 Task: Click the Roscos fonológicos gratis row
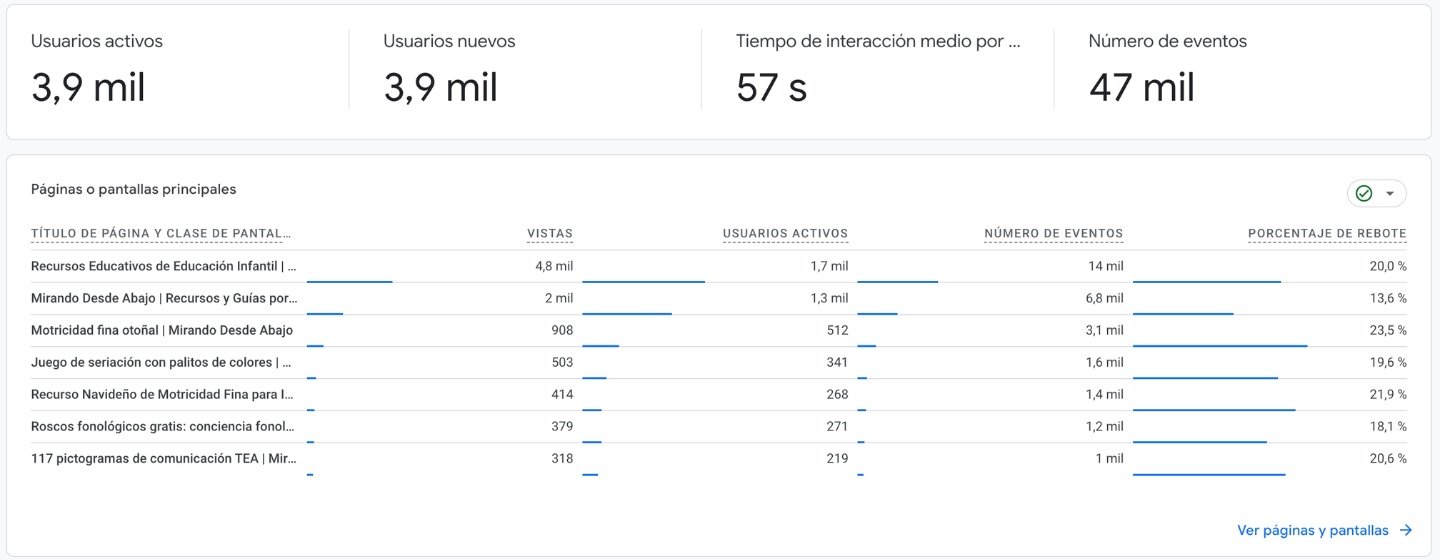[x=163, y=426]
